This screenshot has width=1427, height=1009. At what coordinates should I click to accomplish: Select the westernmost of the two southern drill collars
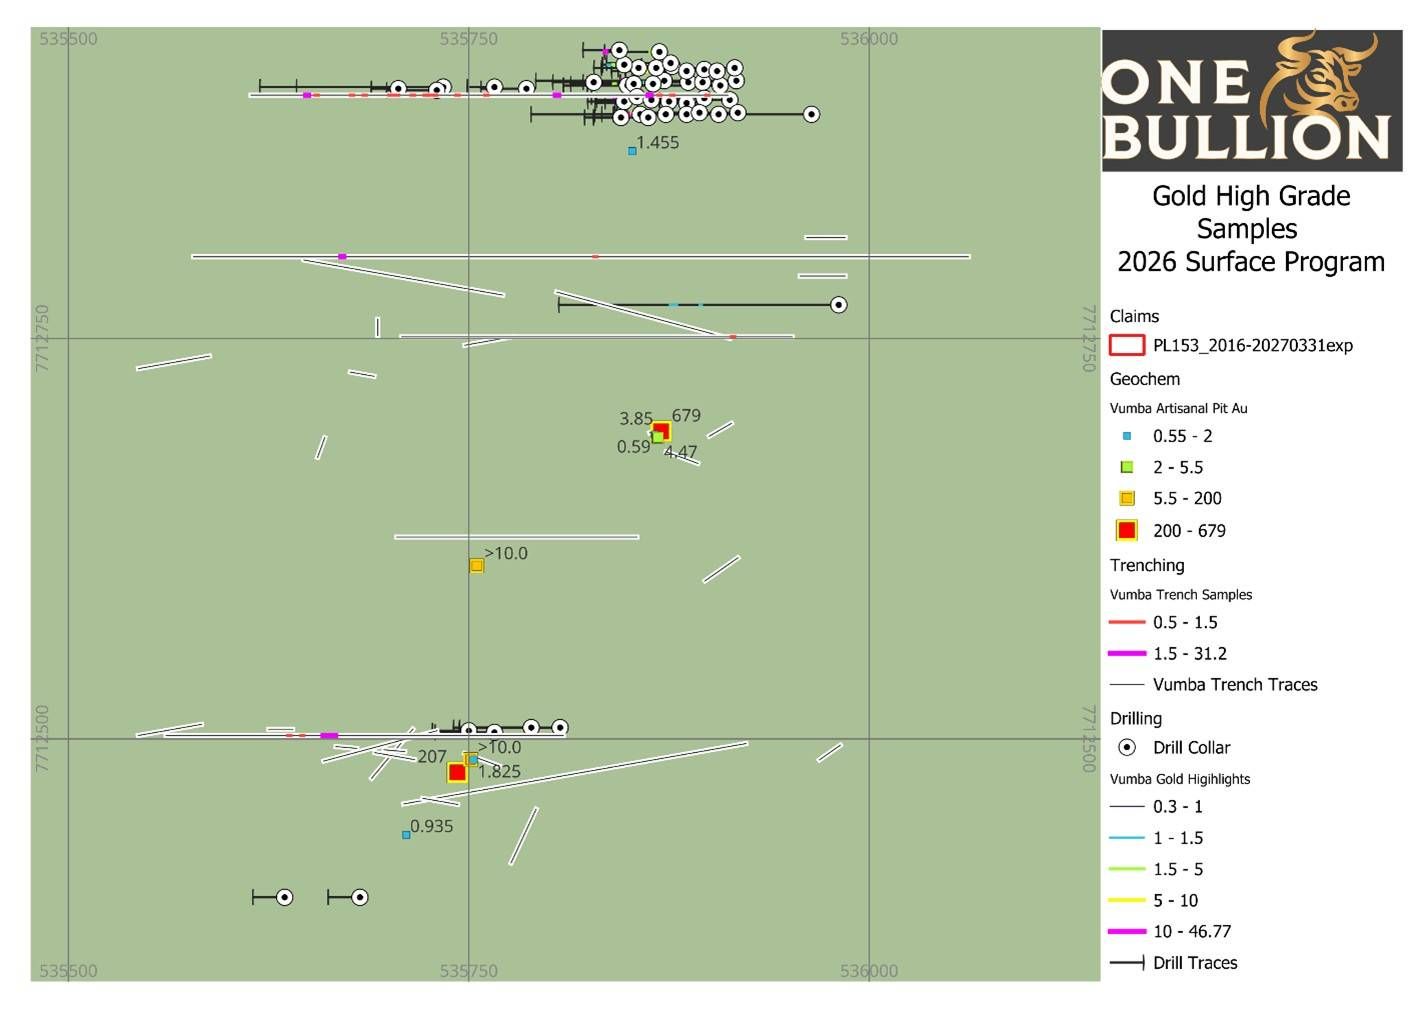click(284, 897)
